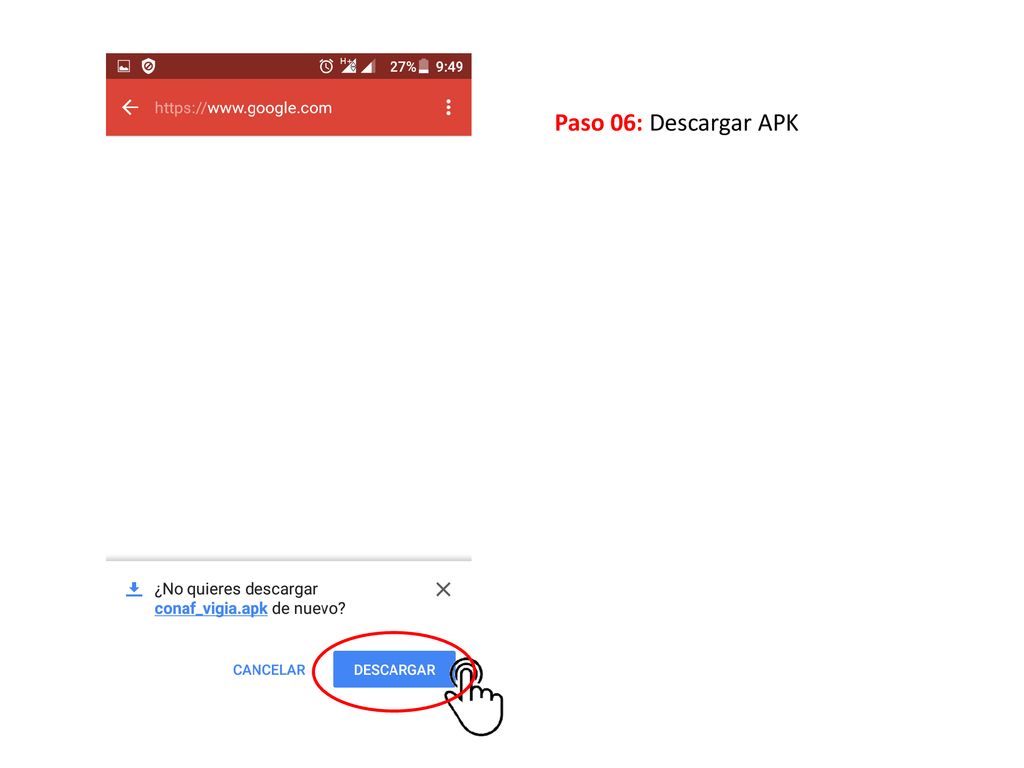Click the 'Descargar APK' heading text
The width and height of the screenshot is (1024, 768).
pos(724,123)
